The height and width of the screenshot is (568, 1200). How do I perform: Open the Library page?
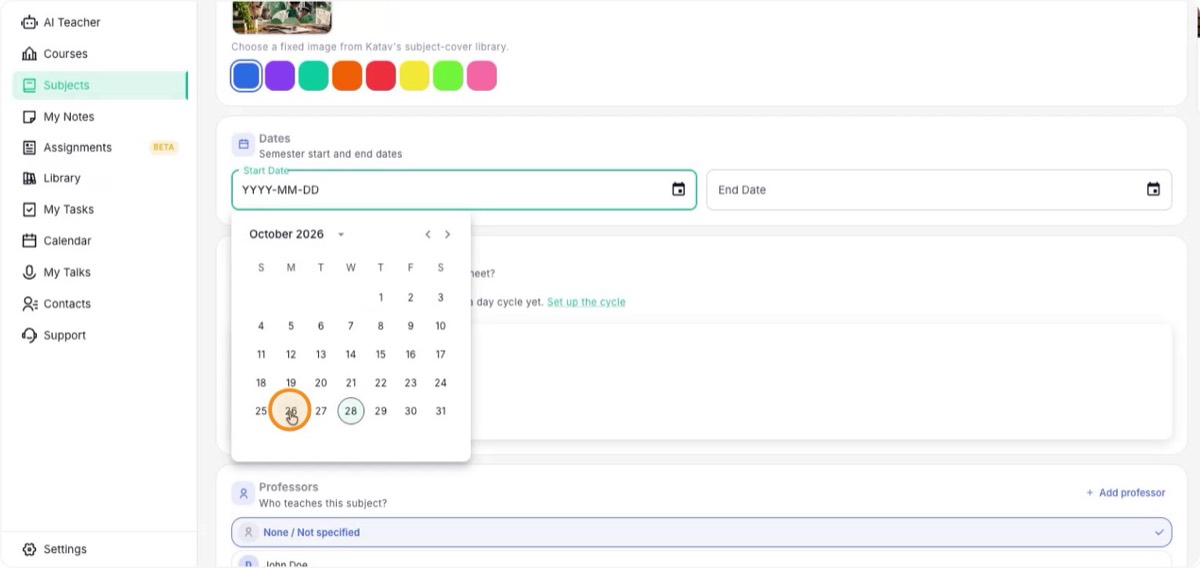click(100, 178)
